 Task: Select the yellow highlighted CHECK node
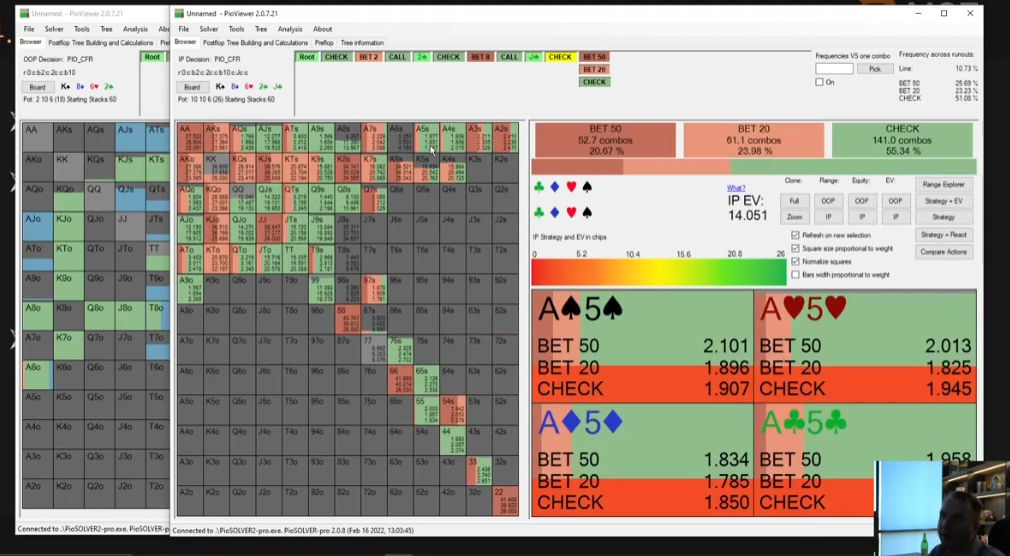tap(560, 57)
